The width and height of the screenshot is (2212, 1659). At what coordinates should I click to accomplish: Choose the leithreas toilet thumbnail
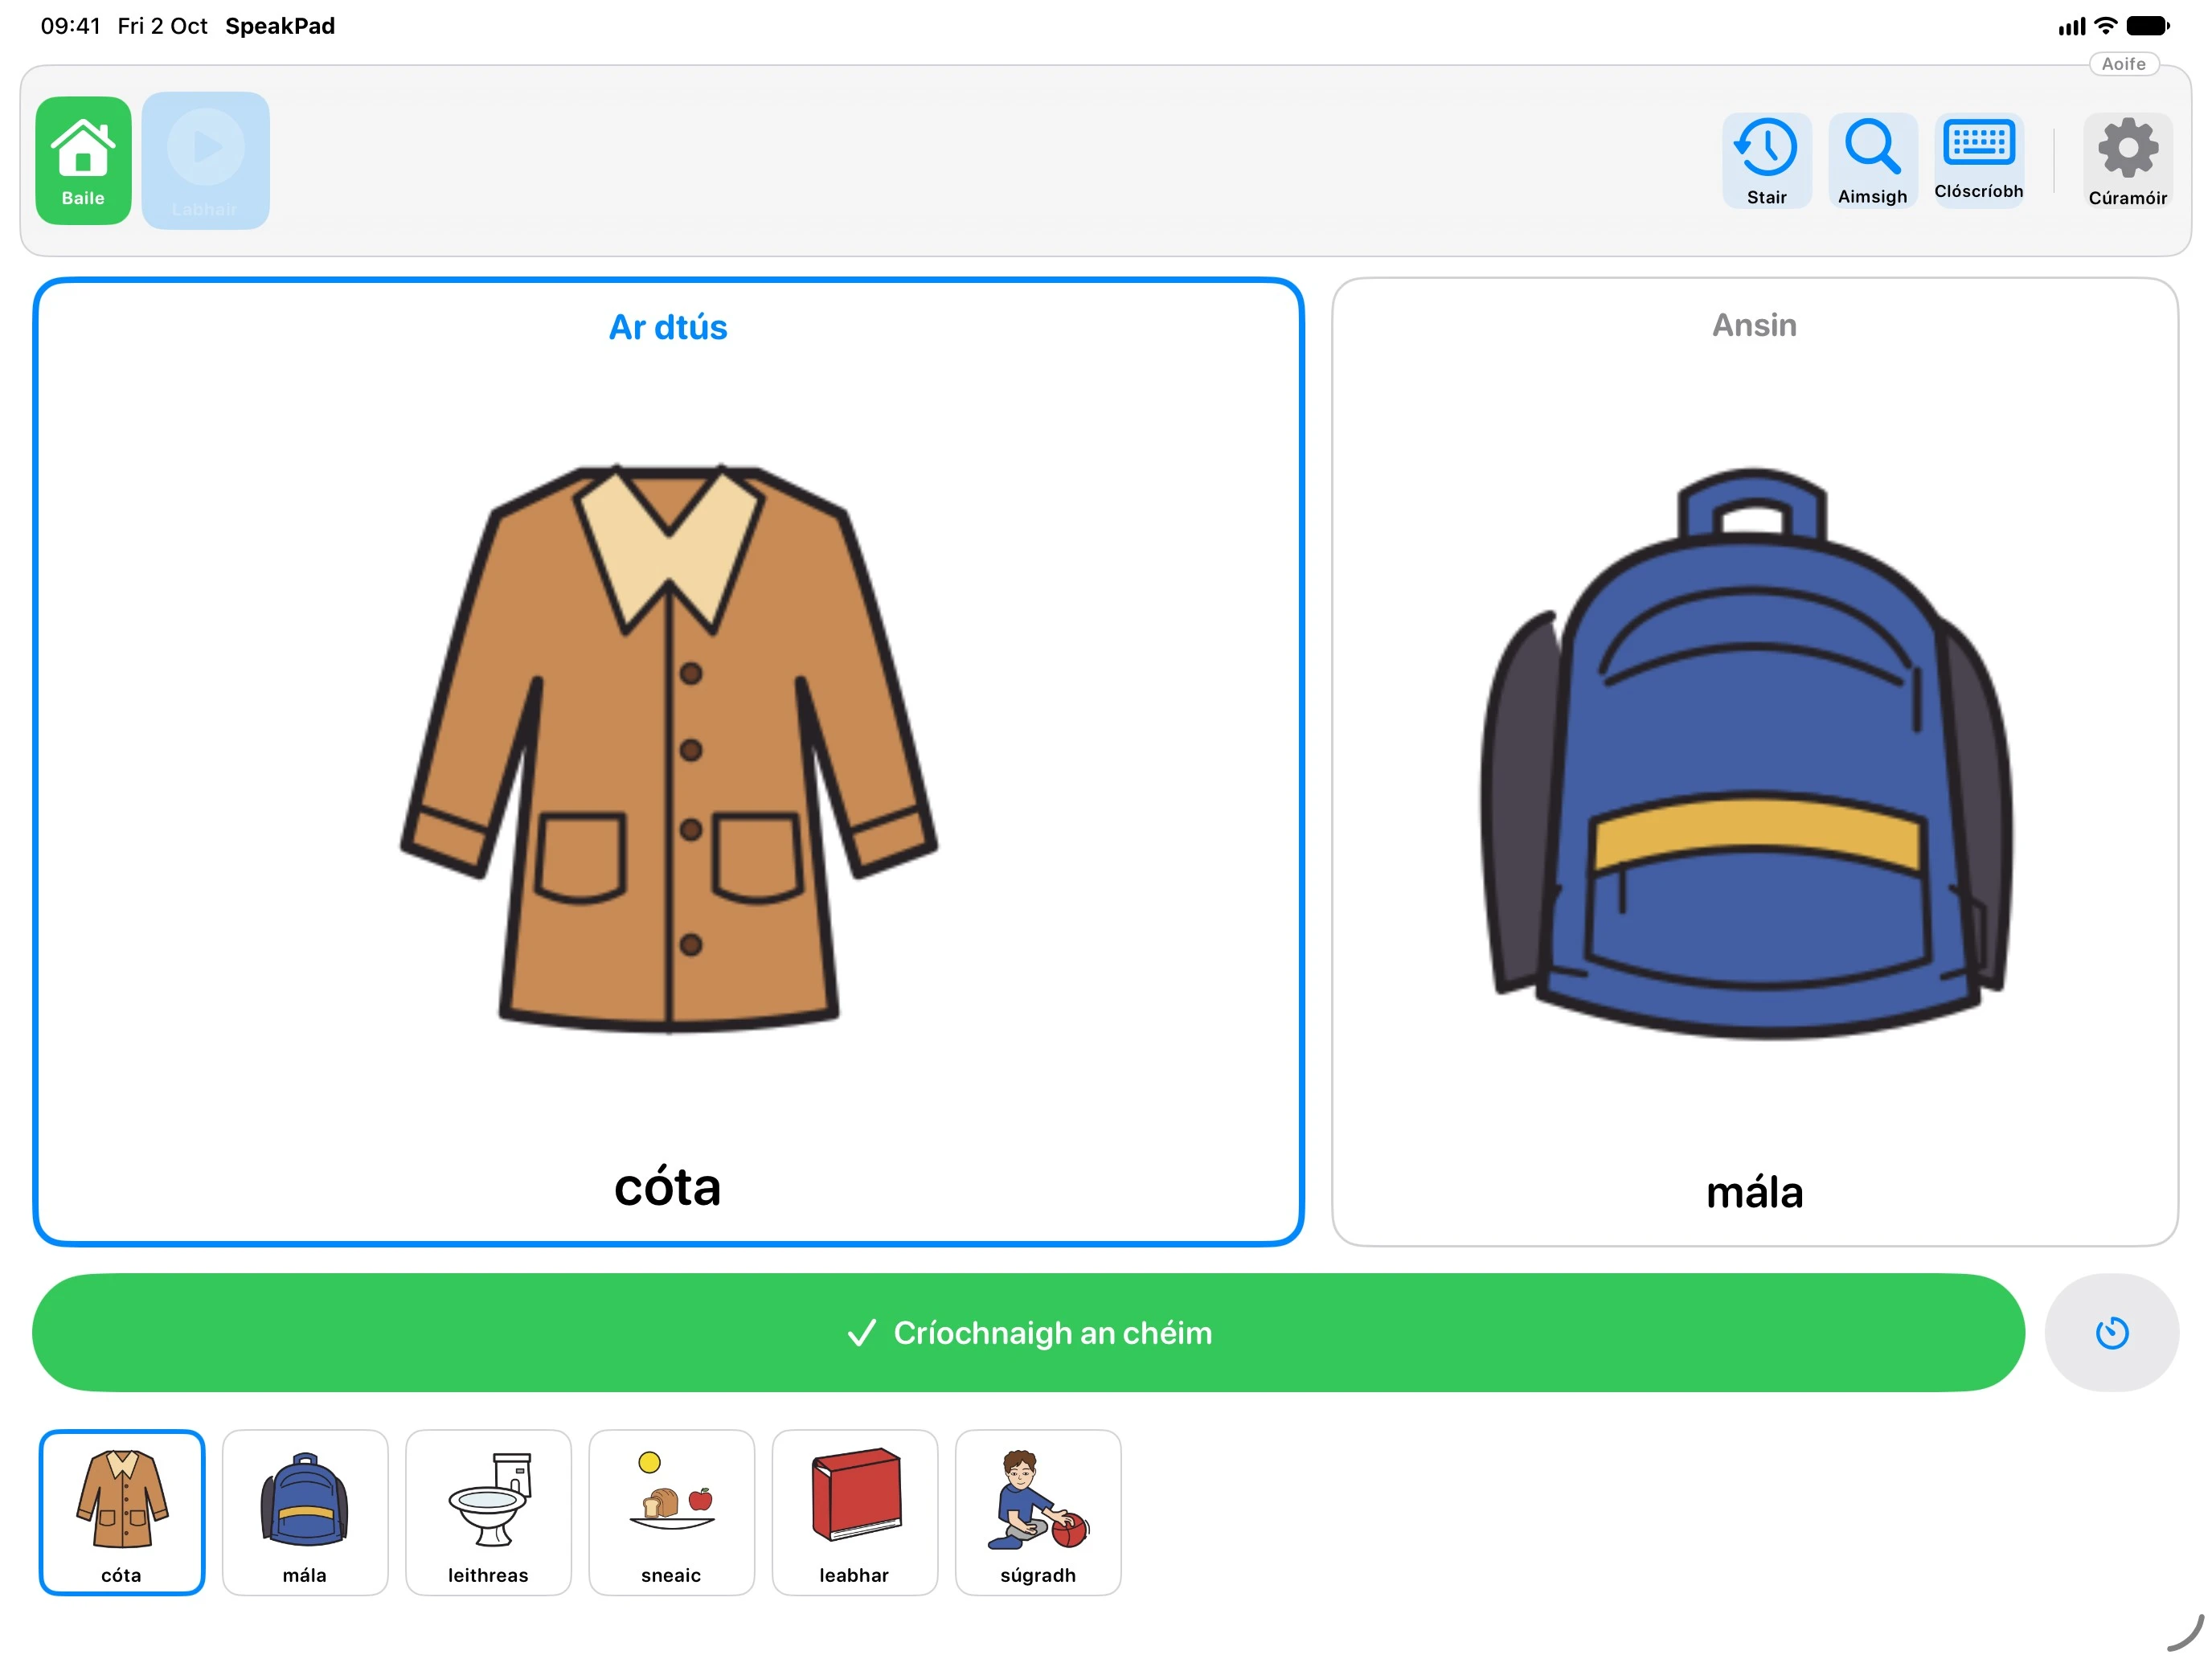[488, 1512]
